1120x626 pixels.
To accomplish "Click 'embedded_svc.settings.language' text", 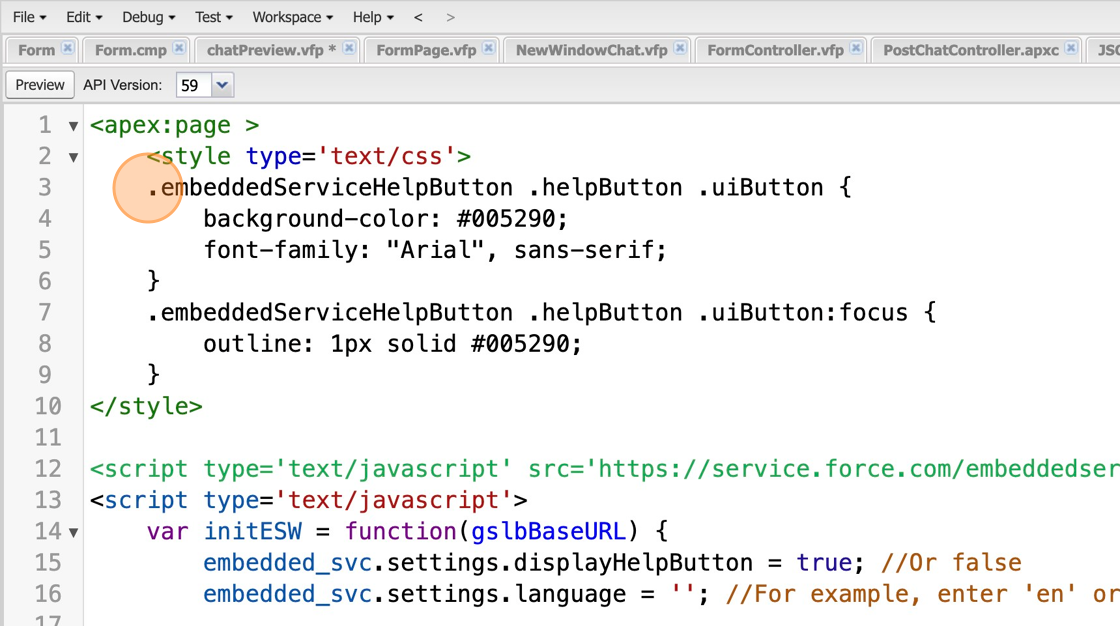I will tap(414, 594).
